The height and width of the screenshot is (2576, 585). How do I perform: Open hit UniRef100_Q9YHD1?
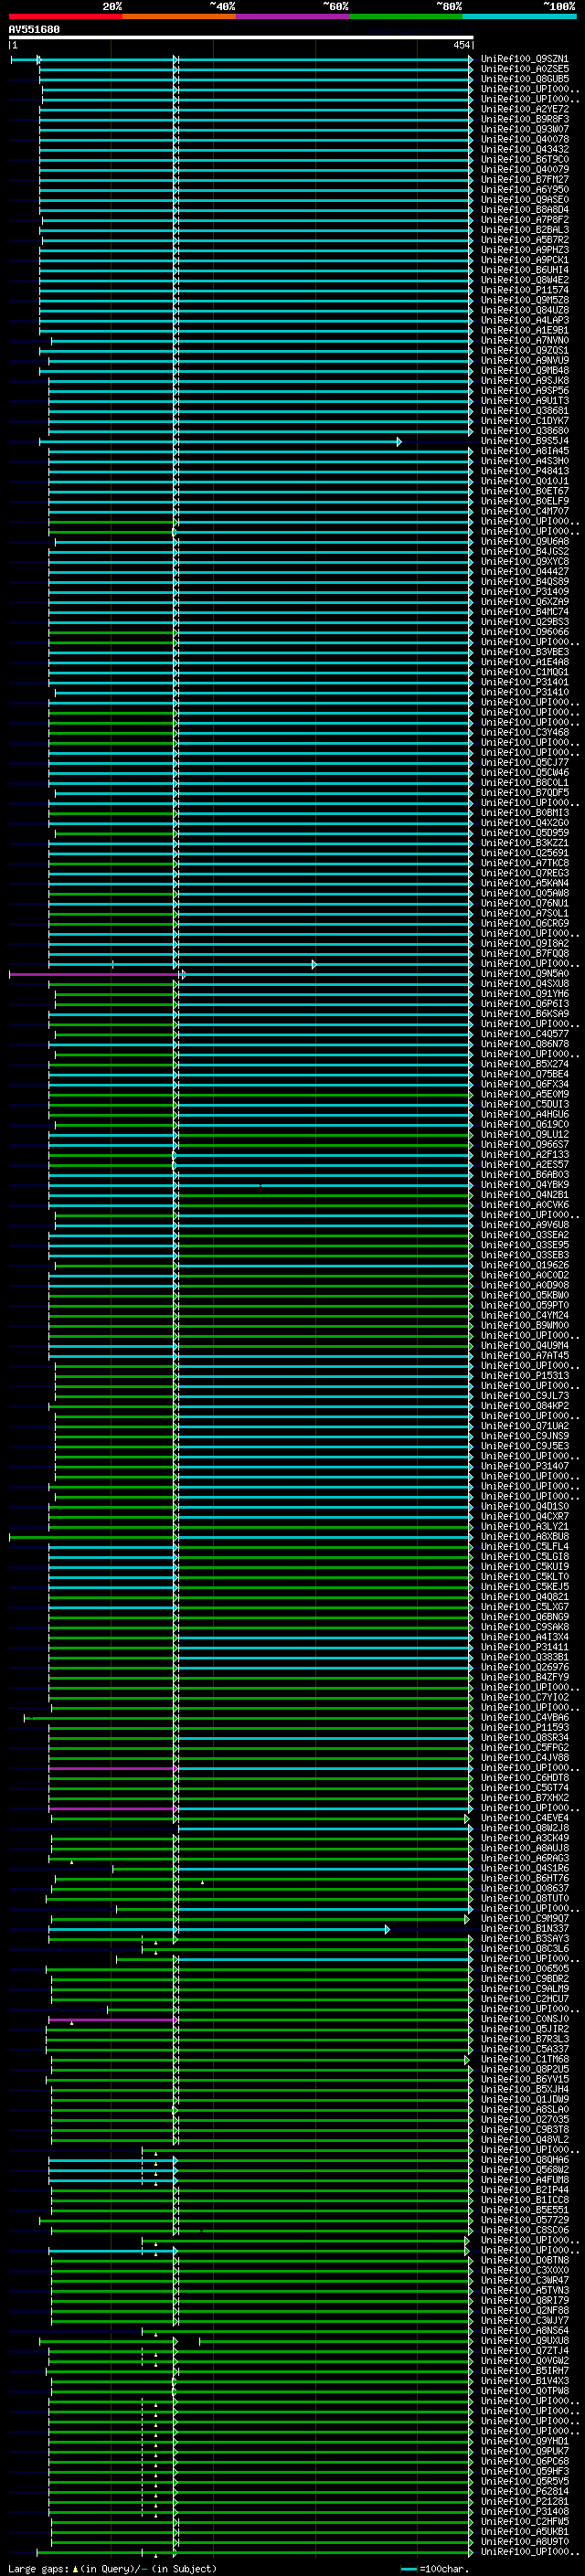[524, 2442]
